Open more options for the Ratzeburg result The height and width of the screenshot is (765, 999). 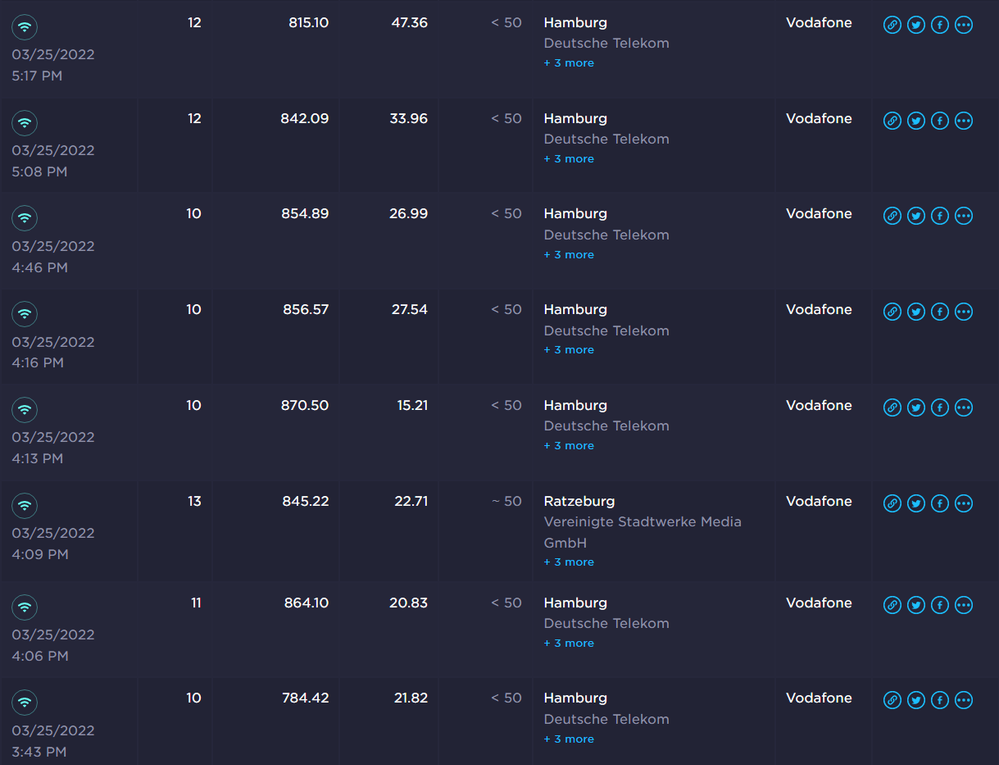click(964, 504)
